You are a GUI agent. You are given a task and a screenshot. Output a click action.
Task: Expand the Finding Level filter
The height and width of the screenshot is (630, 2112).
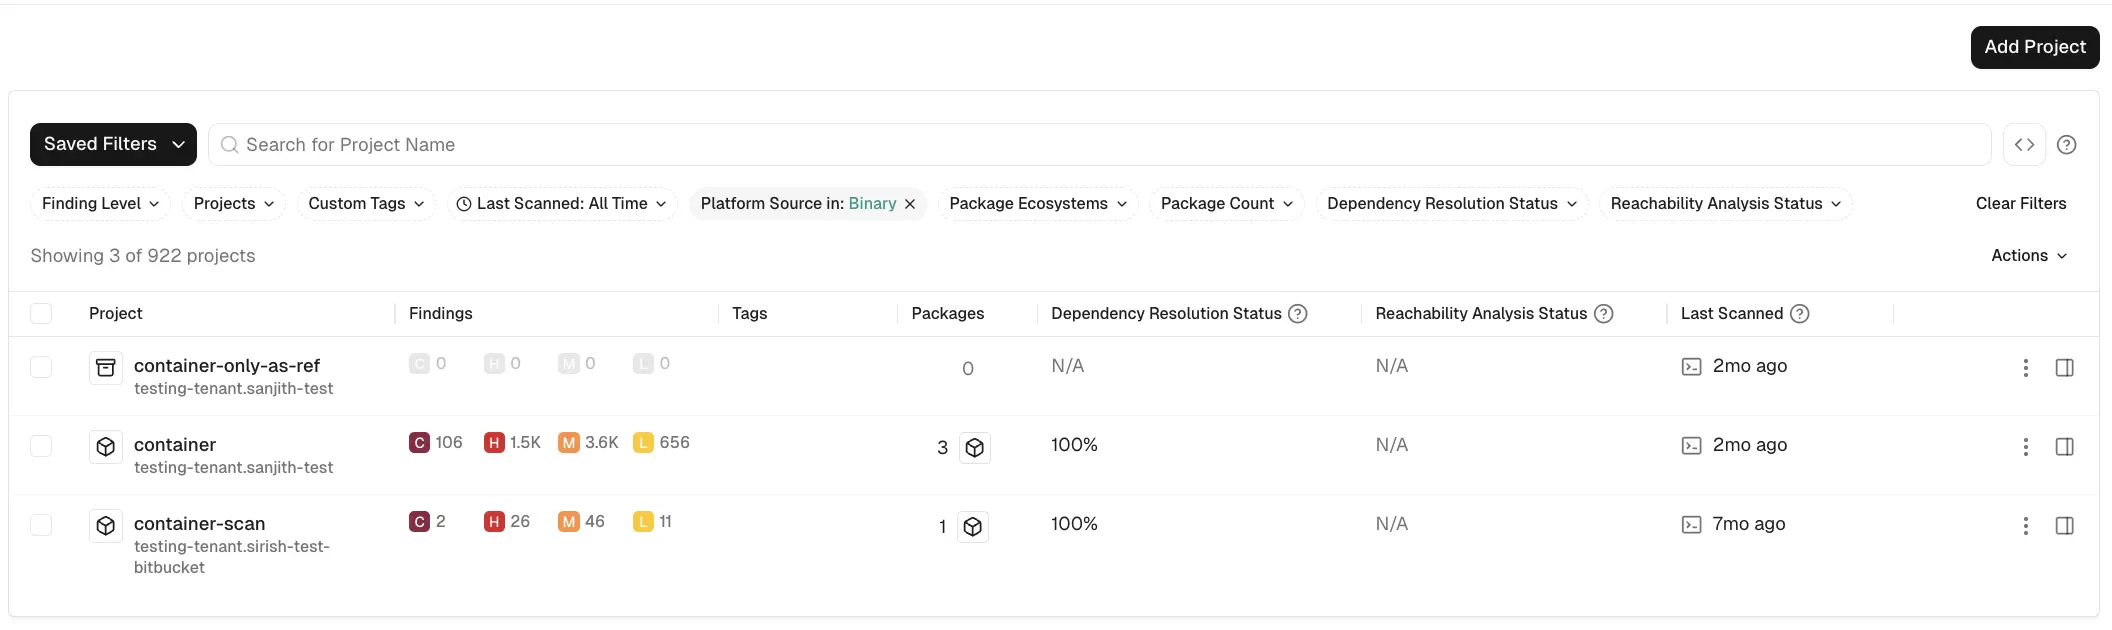point(100,204)
